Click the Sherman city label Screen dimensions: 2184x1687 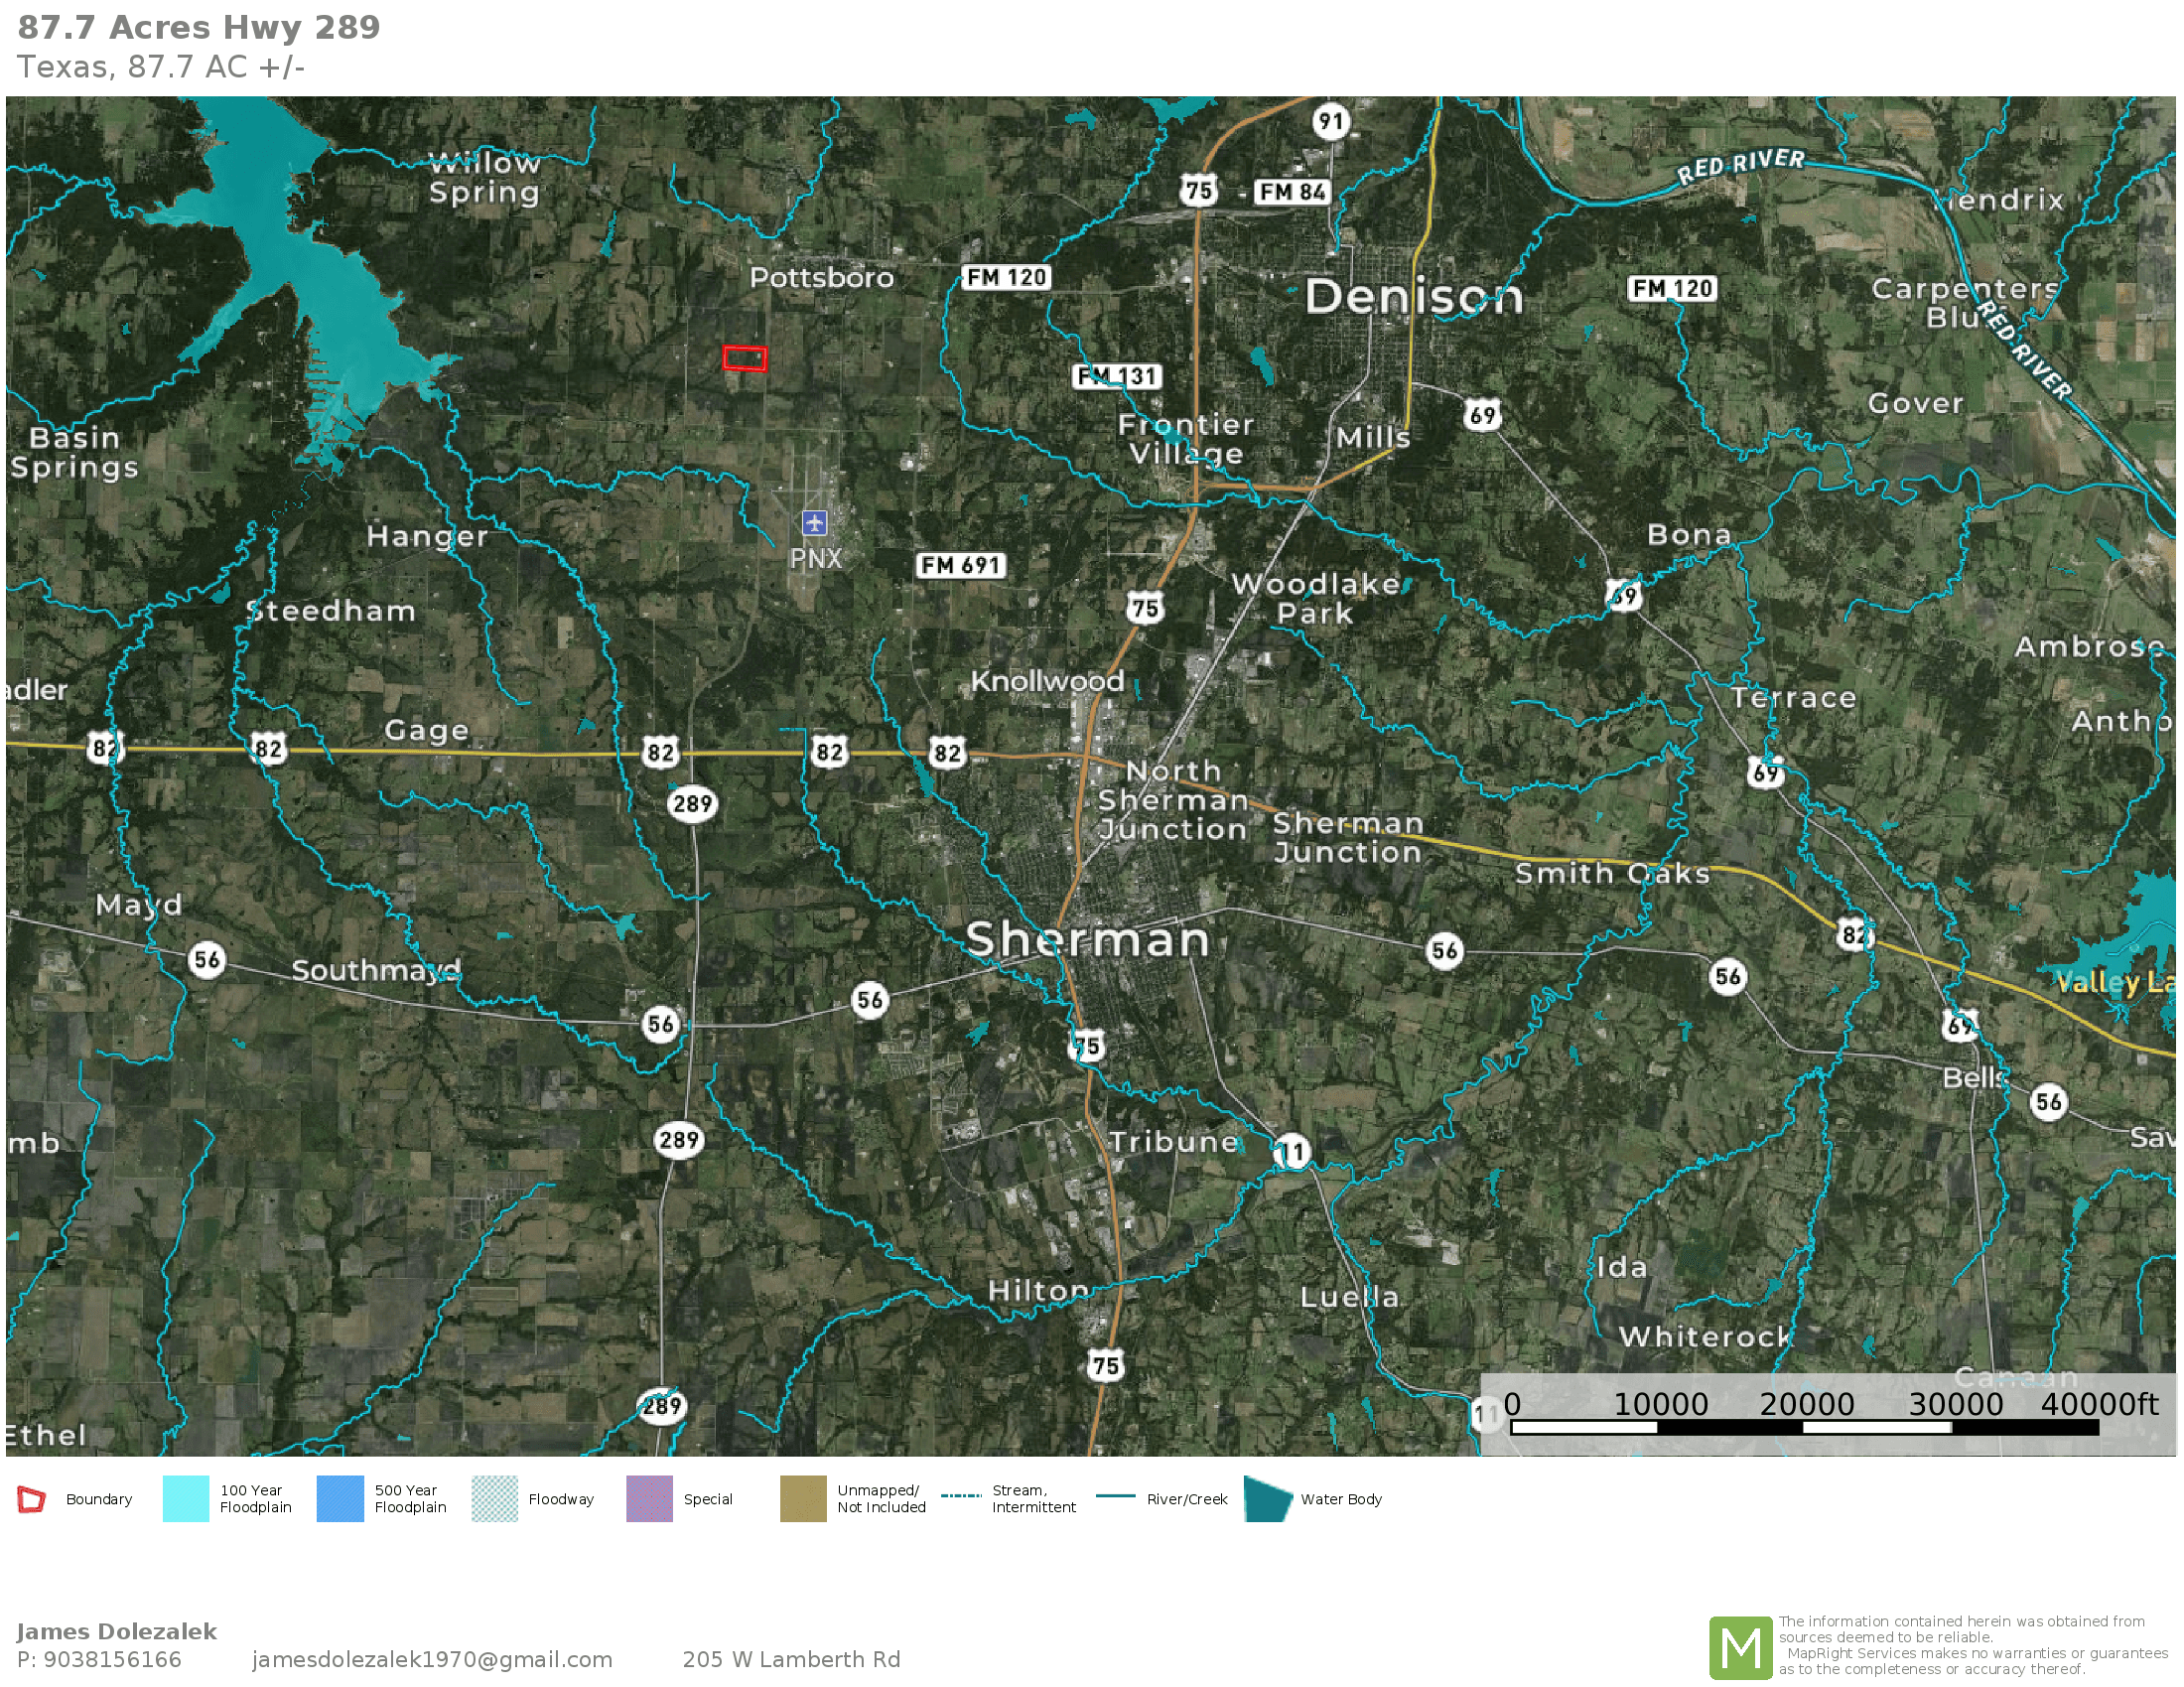coord(1087,940)
